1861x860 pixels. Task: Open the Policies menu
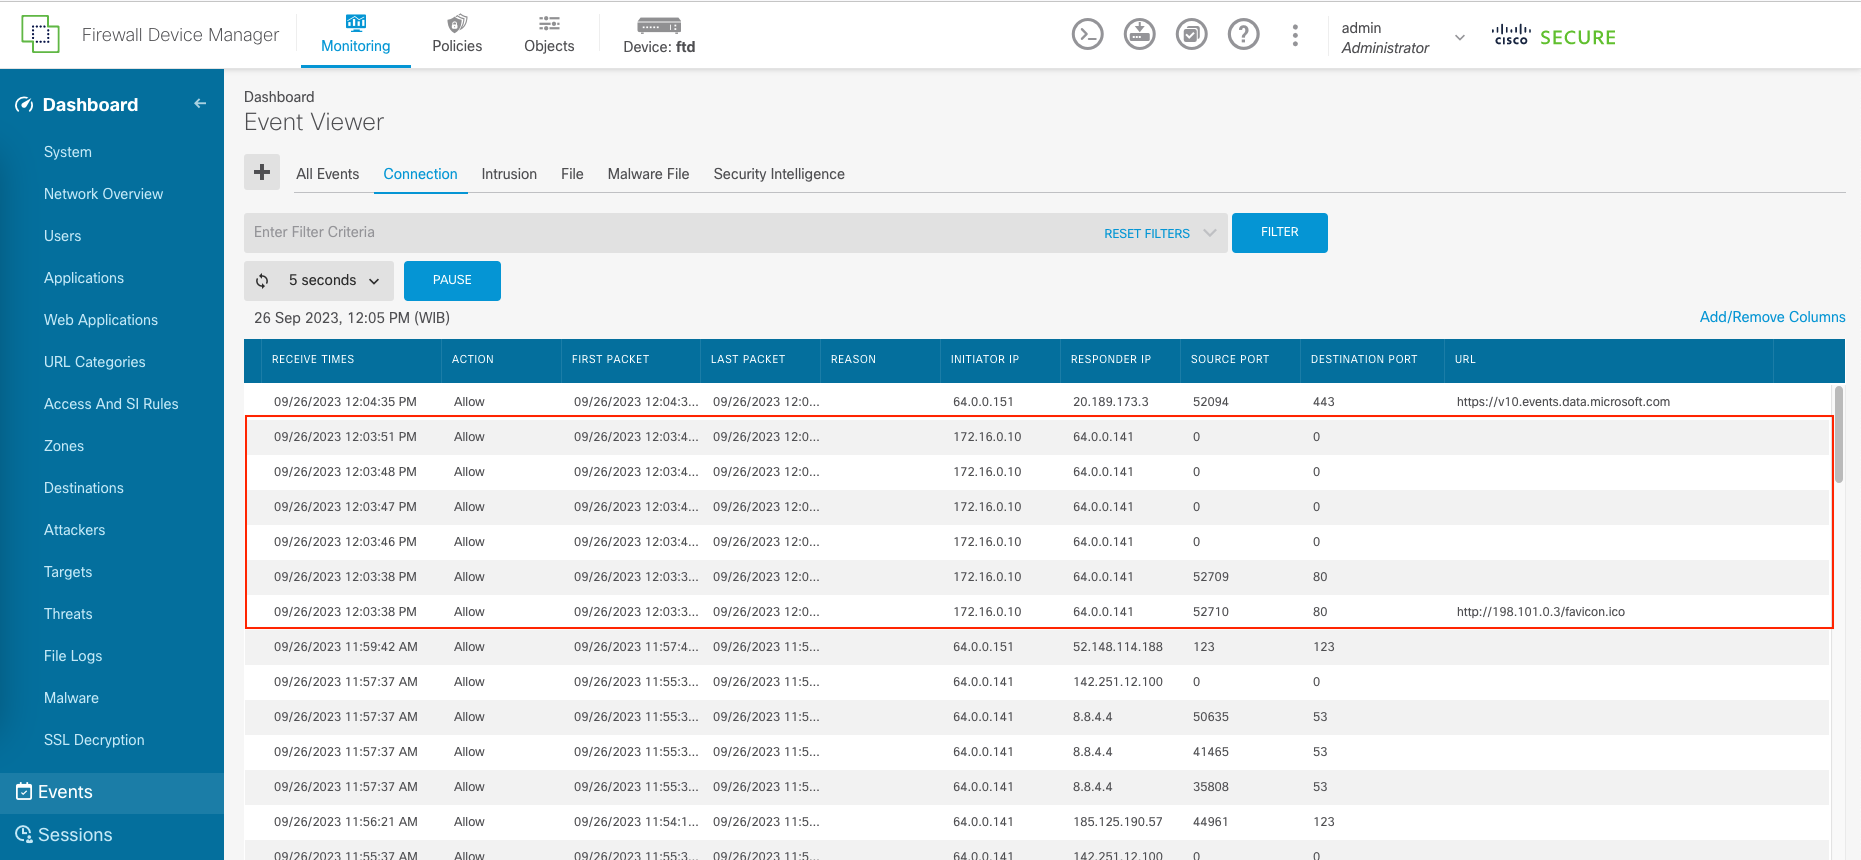pos(457,35)
